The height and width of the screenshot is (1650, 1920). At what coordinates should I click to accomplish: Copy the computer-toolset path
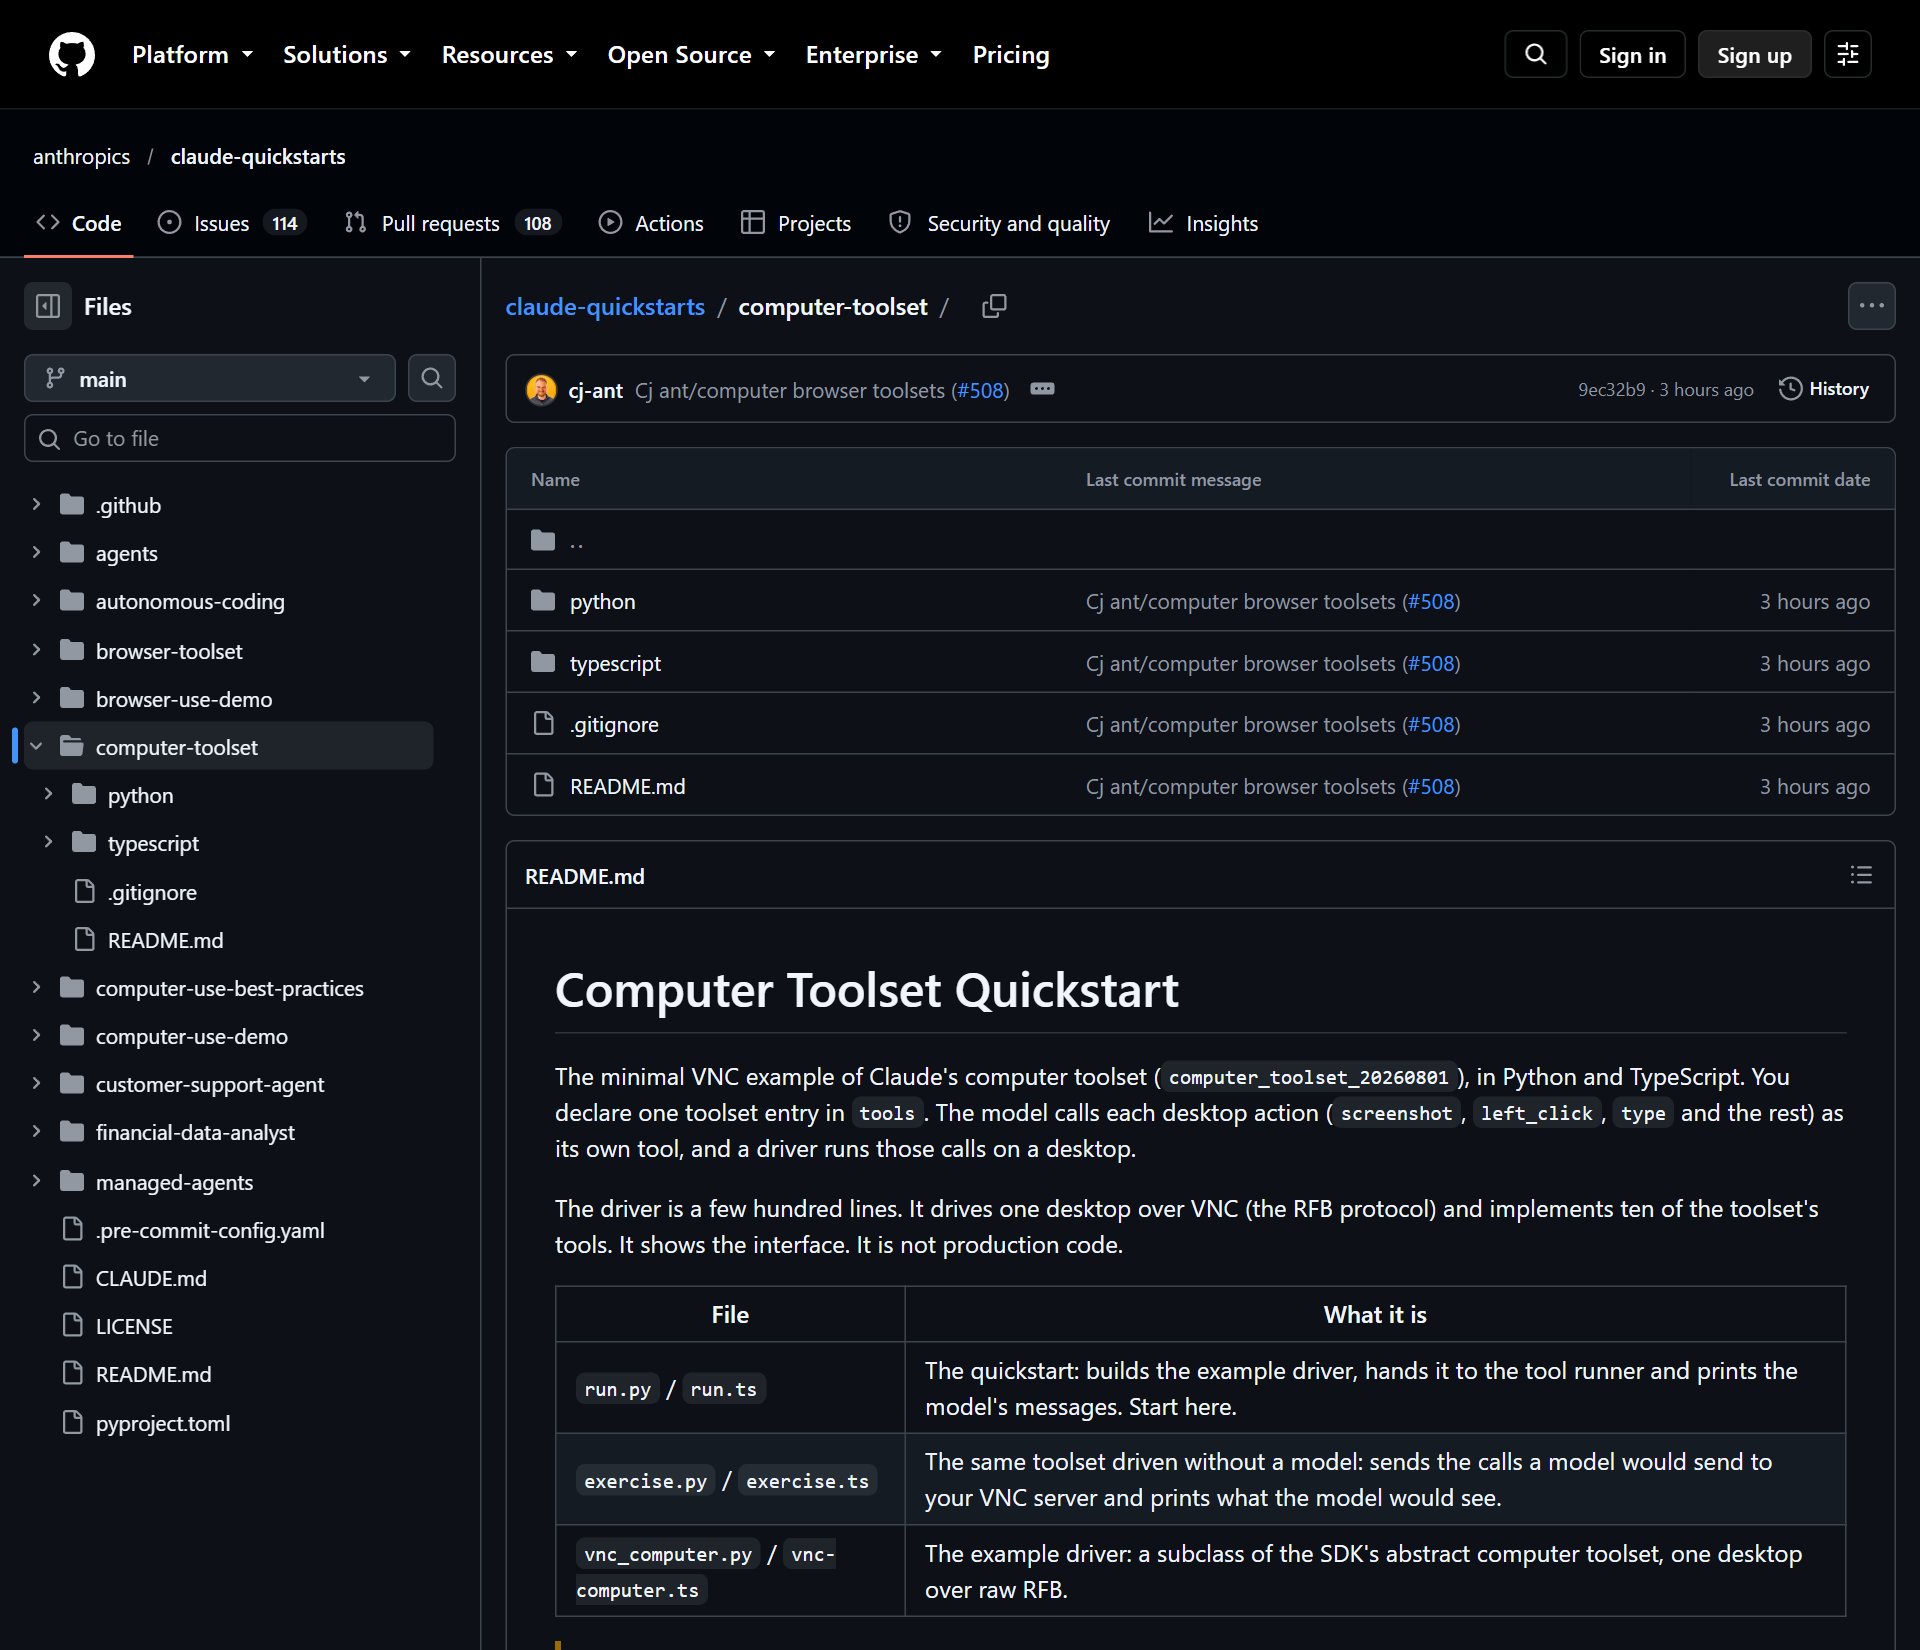click(x=994, y=306)
